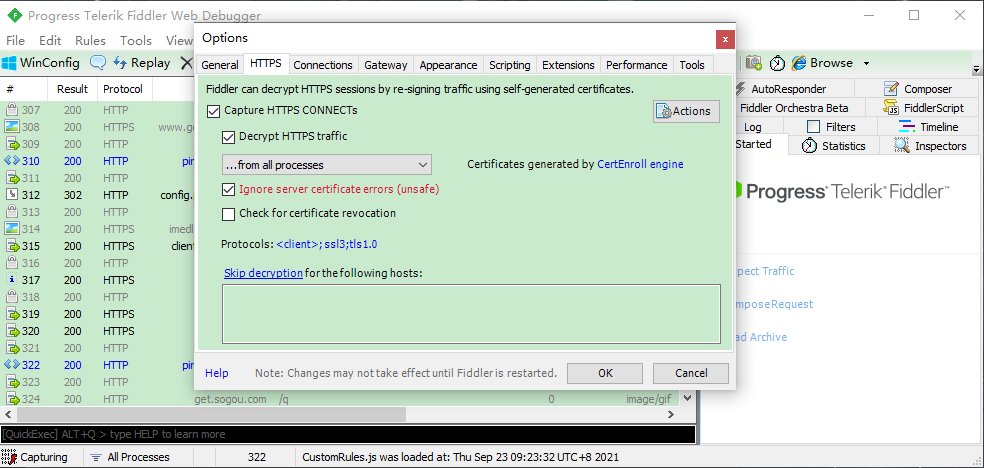The width and height of the screenshot is (984, 468).
Task: Click the AutoResponder lightning icon
Action: tap(740, 88)
